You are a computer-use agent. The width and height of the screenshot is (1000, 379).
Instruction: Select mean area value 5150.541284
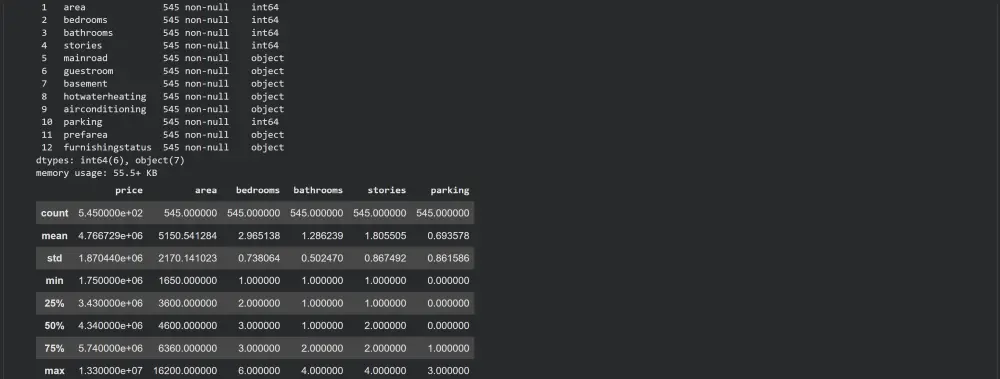click(188, 235)
